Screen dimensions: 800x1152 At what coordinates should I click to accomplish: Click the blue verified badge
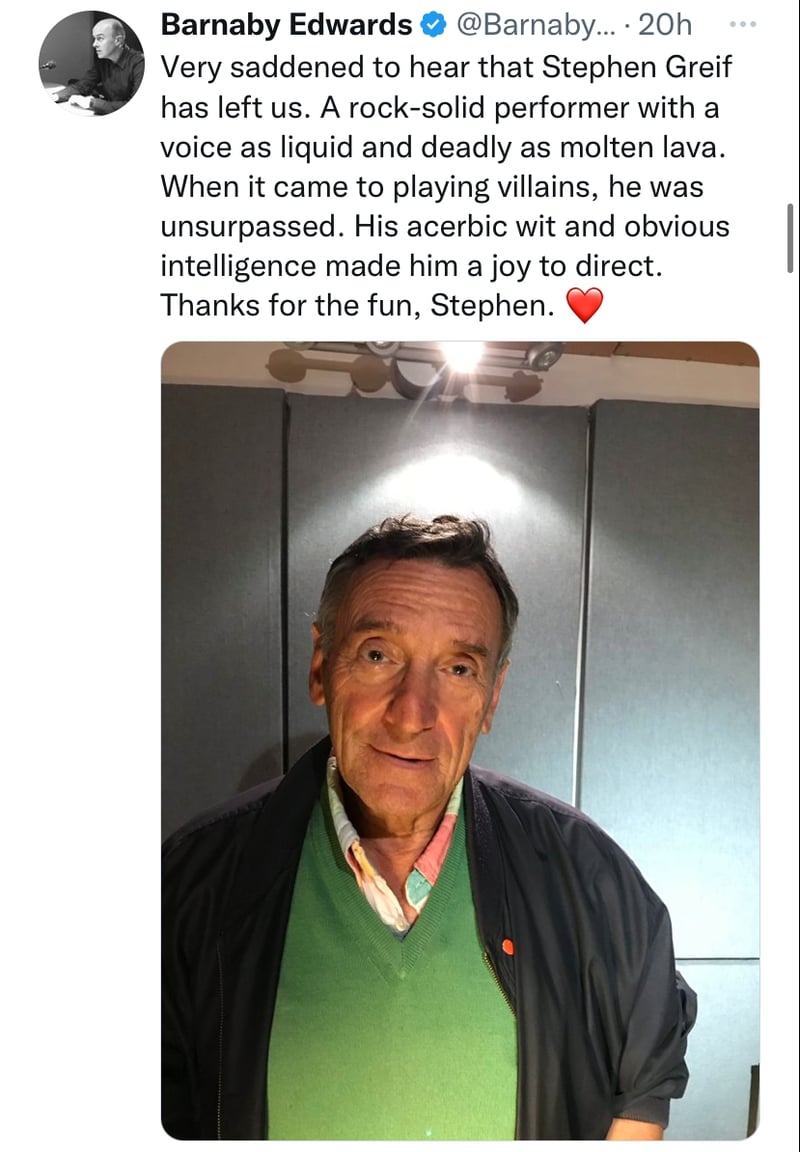tap(433, 25)
